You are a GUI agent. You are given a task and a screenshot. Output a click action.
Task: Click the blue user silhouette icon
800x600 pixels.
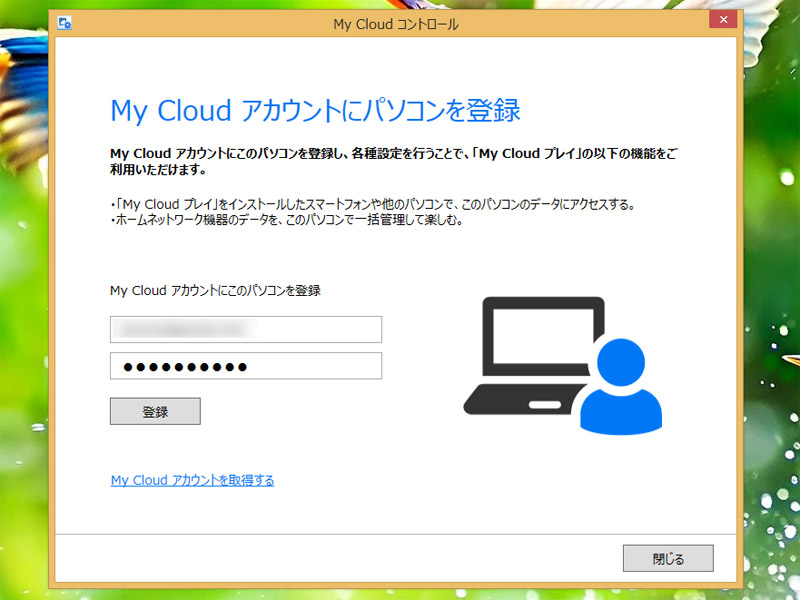621,388
